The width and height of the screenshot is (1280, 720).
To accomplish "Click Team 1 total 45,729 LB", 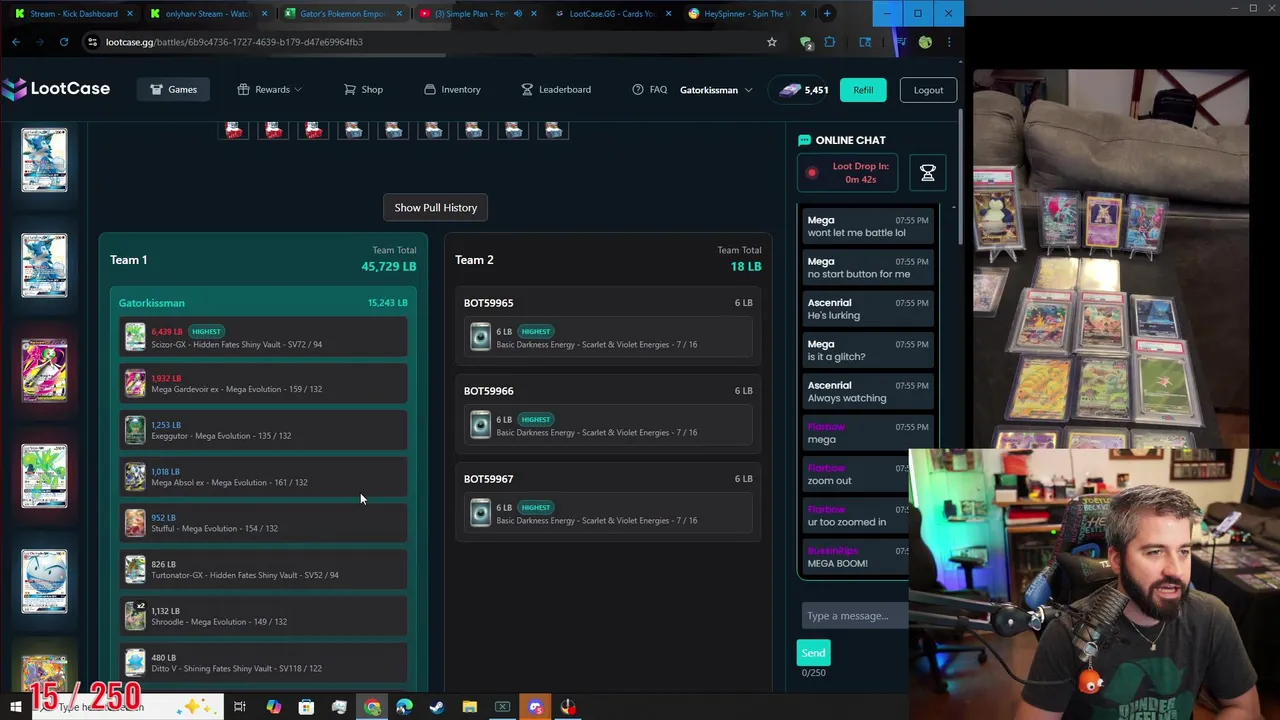I will pos(388,266).
